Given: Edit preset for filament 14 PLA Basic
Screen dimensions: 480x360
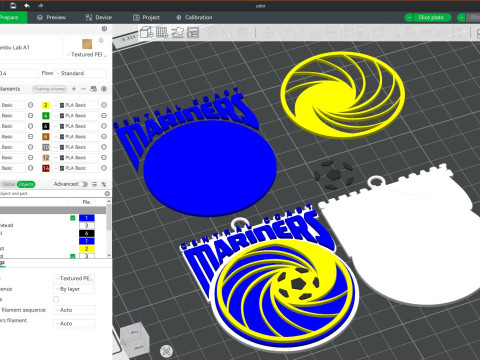Looking at the screenshot, I should [x=104, y=168].
